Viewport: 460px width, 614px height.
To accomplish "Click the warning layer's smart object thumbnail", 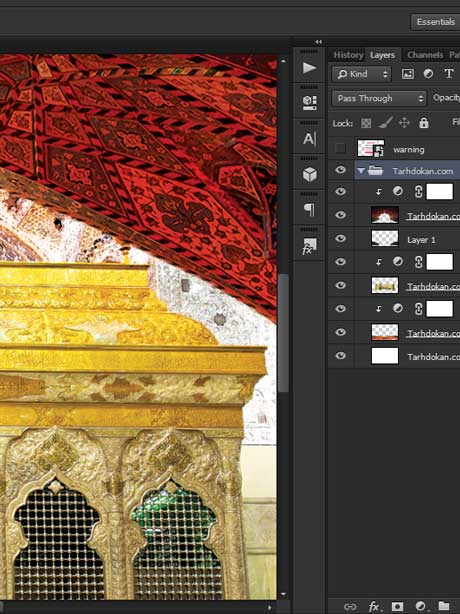I will click(x=371, y=148).
